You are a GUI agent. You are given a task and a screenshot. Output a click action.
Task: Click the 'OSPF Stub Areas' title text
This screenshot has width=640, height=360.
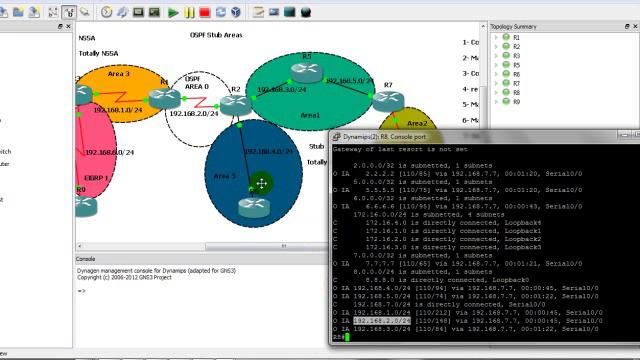pos(216,35)
